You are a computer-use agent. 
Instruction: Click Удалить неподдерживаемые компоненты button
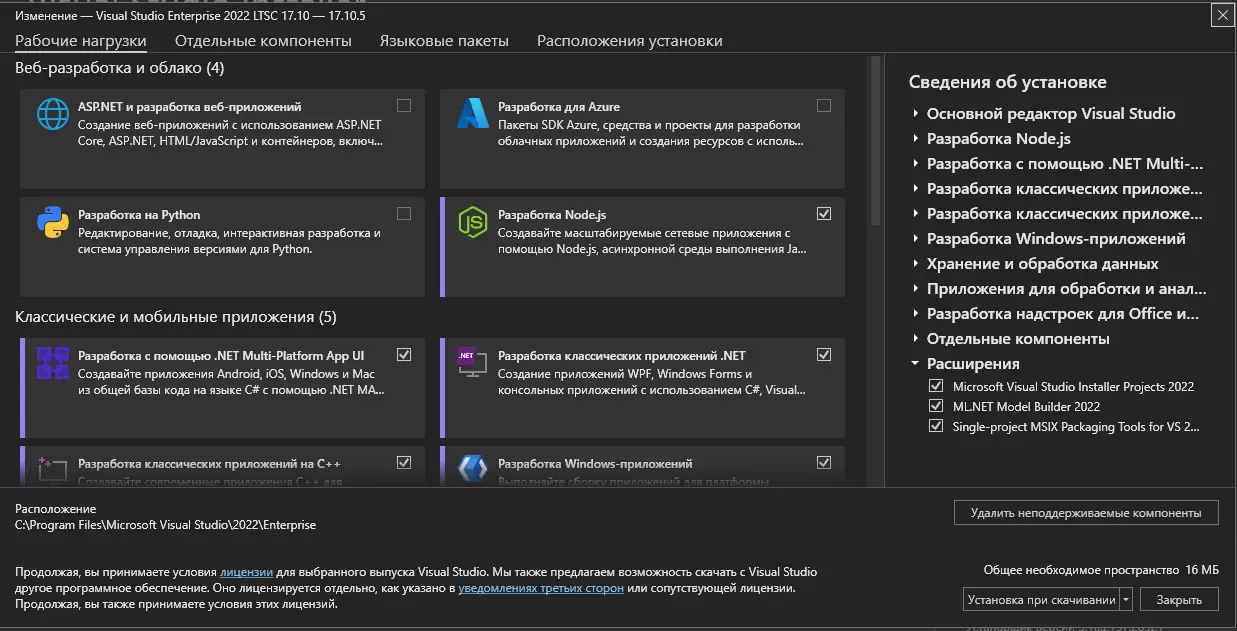(x=1085, y=513)
